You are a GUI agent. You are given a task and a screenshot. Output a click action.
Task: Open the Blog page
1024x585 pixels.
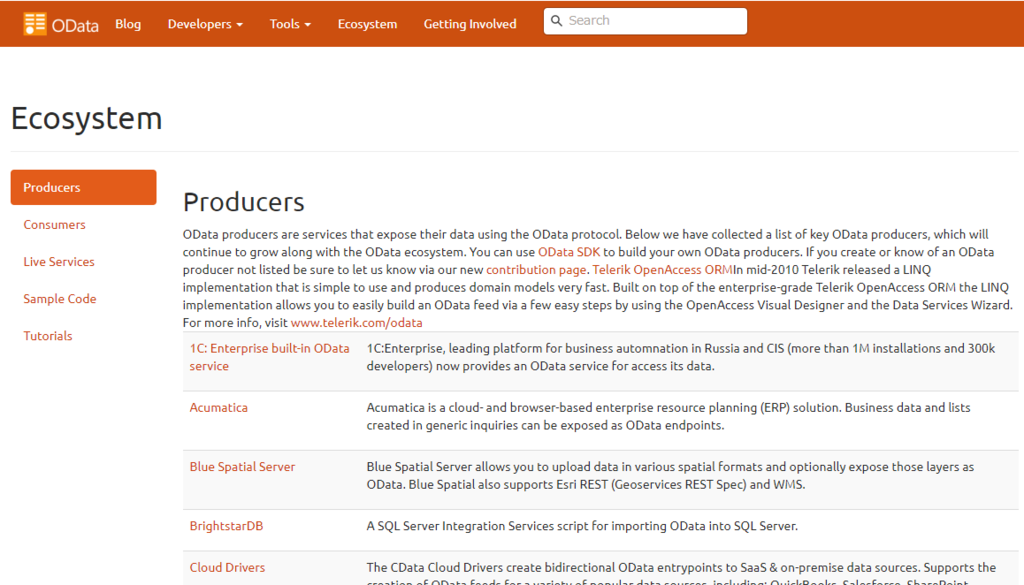(x=128, y=24)
